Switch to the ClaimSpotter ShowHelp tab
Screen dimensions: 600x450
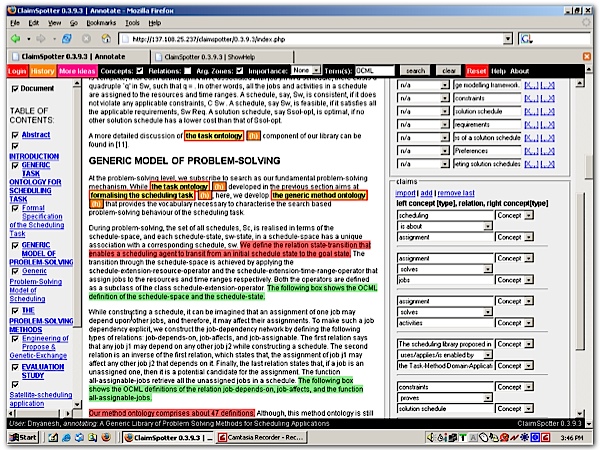222,57
